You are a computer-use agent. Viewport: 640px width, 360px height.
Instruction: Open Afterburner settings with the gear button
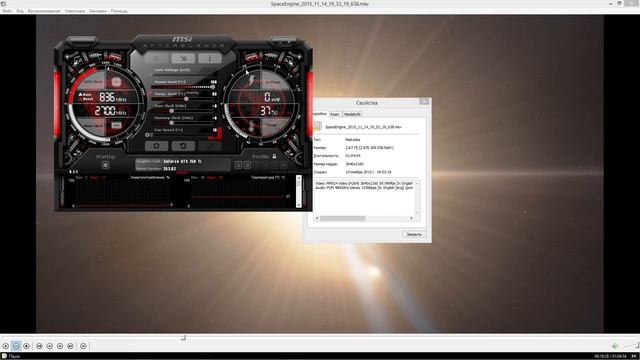pos(156,146)
